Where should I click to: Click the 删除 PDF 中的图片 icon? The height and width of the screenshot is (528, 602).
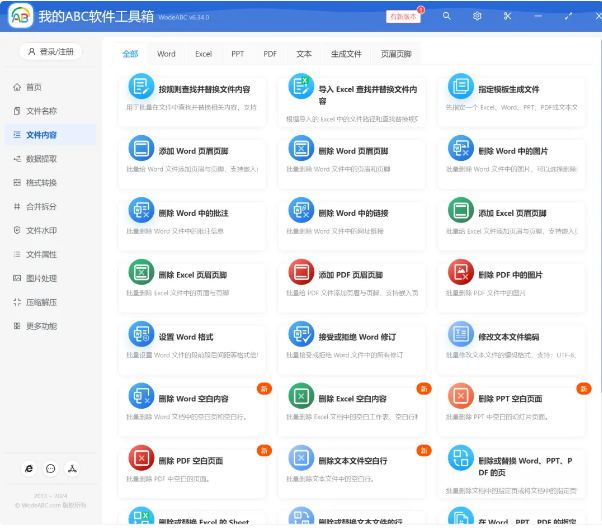click(460, 272)
